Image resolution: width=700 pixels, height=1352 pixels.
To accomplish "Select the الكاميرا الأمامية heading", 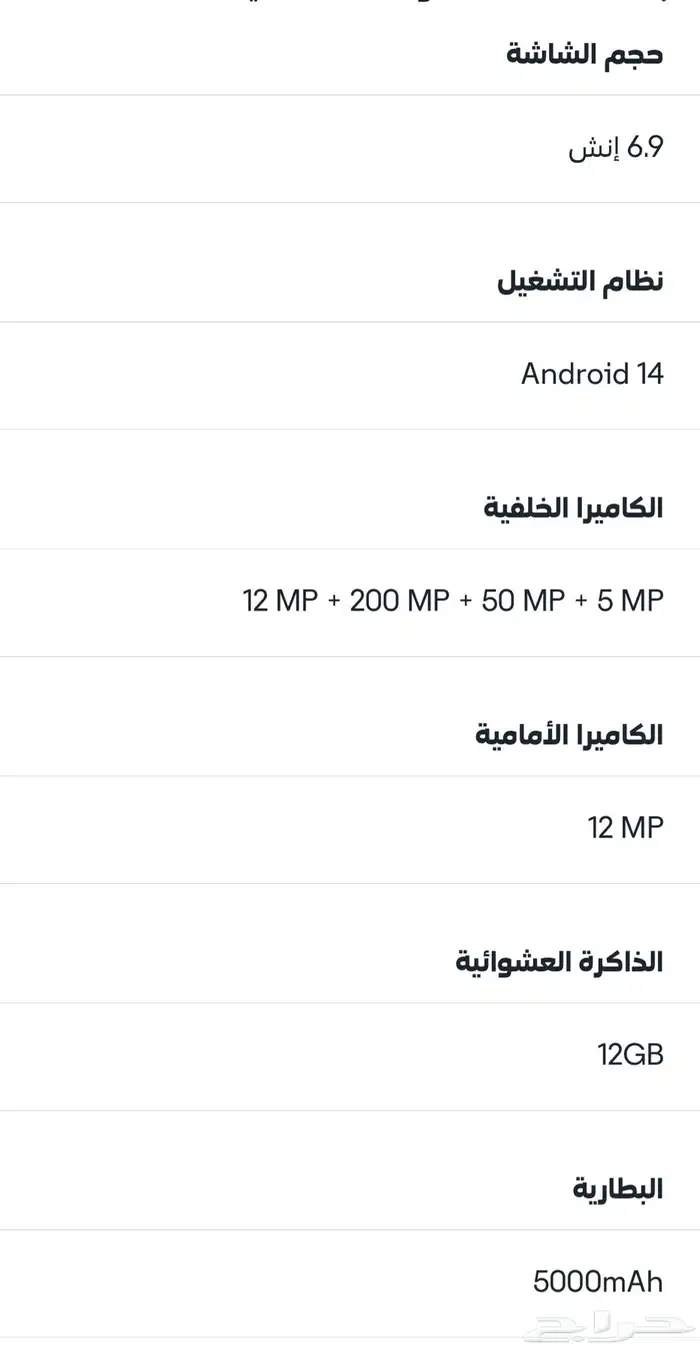I will point(569,735).
